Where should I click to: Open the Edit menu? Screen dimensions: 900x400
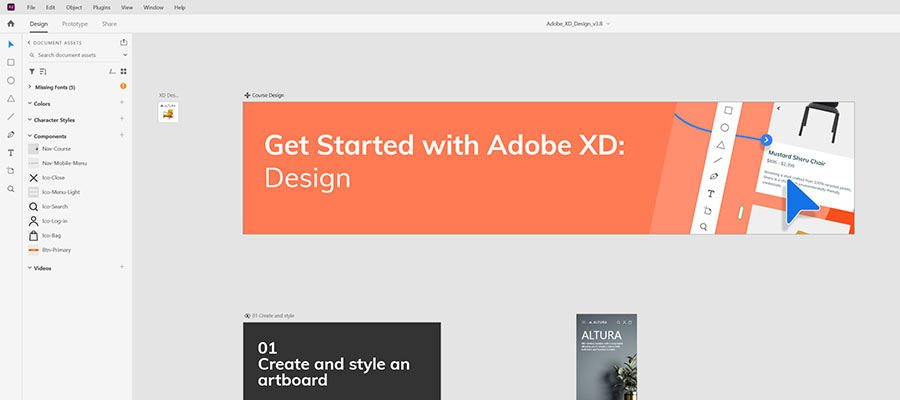(x=51, y=7)
